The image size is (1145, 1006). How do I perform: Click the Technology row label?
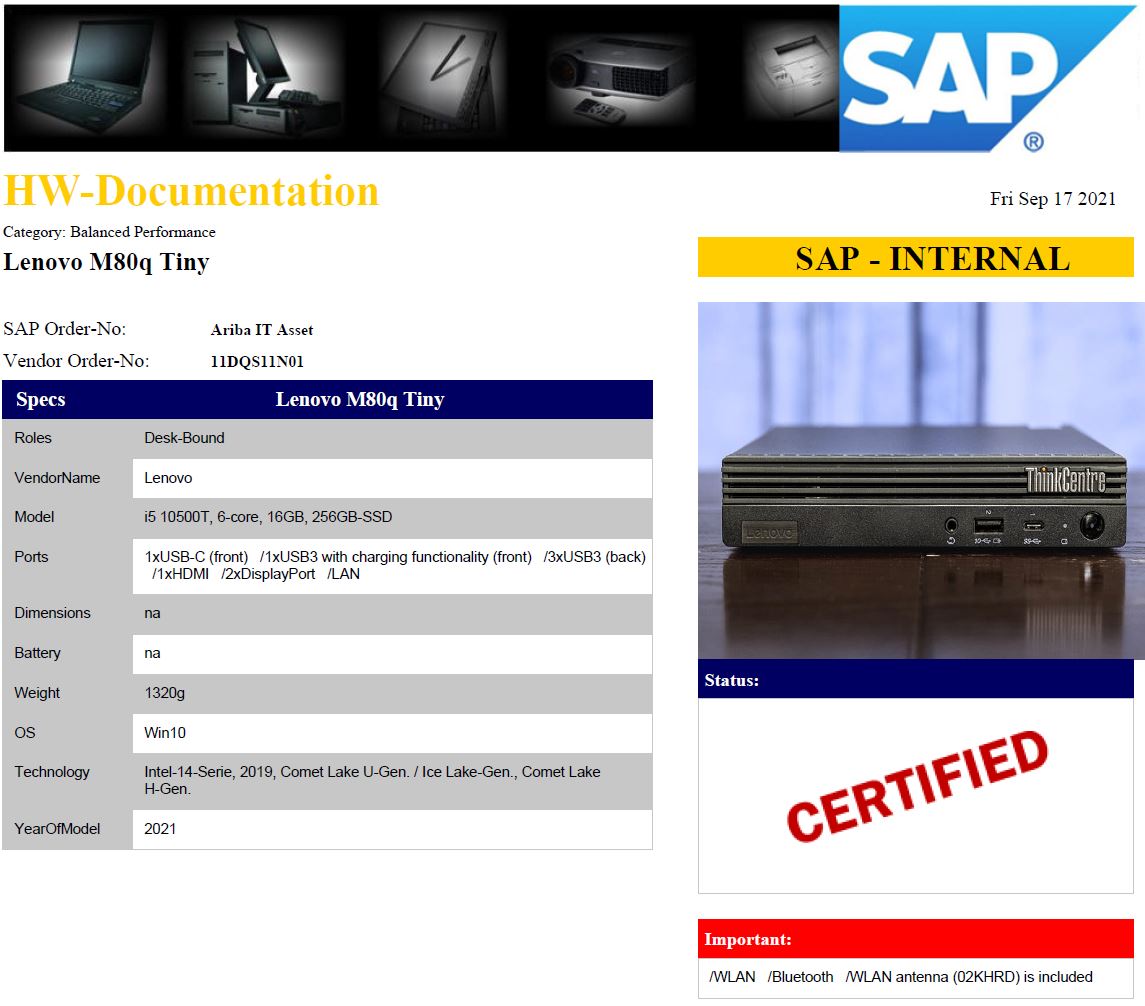point(52,772)
